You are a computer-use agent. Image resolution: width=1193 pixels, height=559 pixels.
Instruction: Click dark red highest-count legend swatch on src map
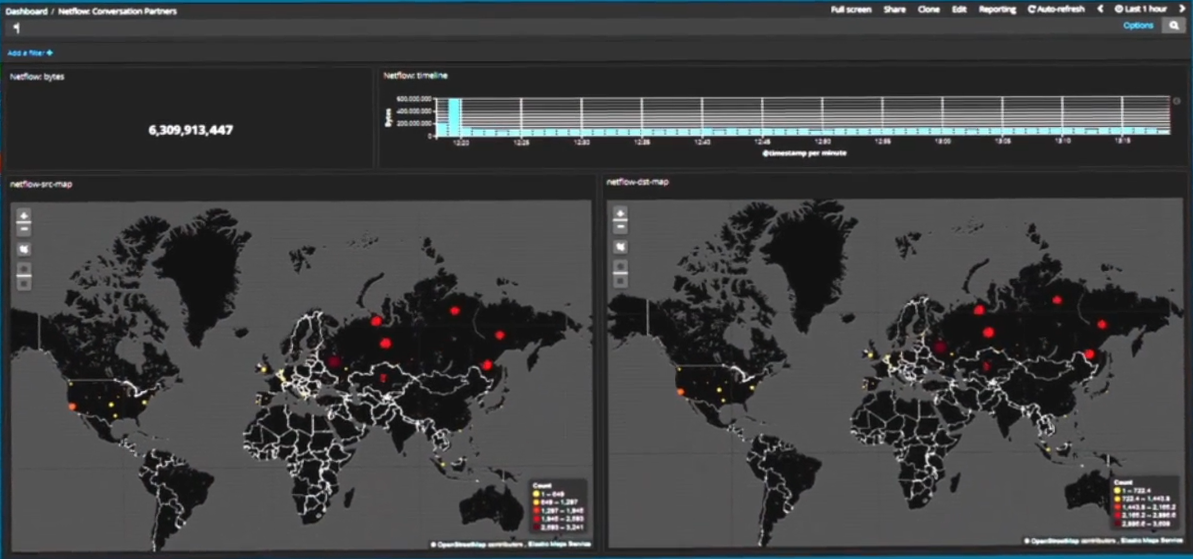pyautogui.click(x=537, y=526)
